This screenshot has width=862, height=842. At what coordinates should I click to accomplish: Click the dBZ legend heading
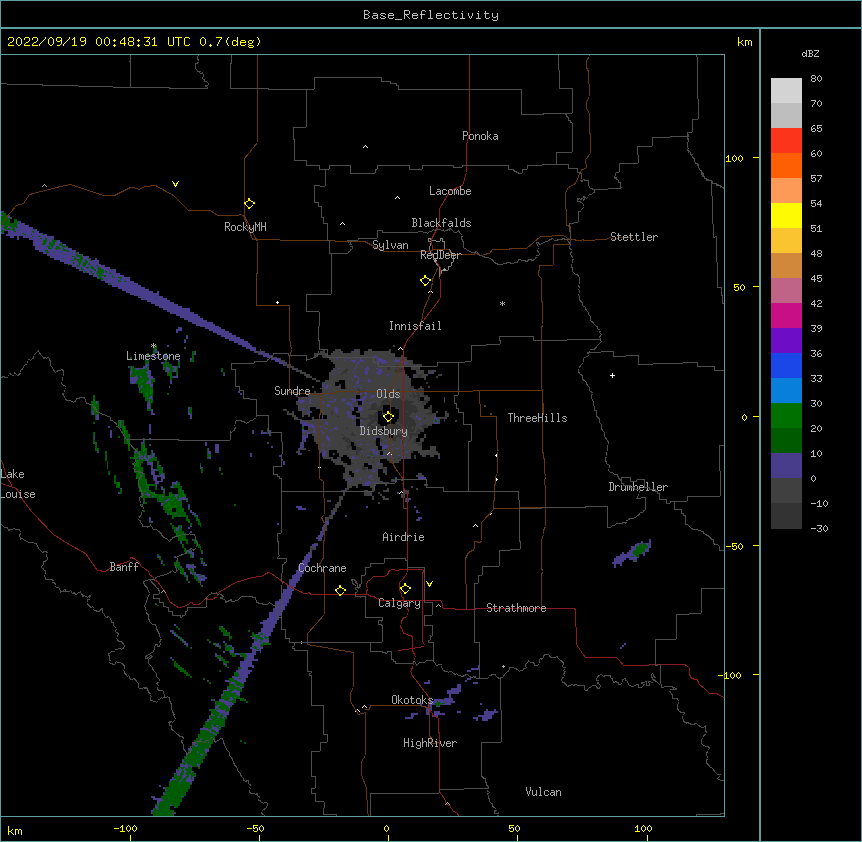point(810,53)
